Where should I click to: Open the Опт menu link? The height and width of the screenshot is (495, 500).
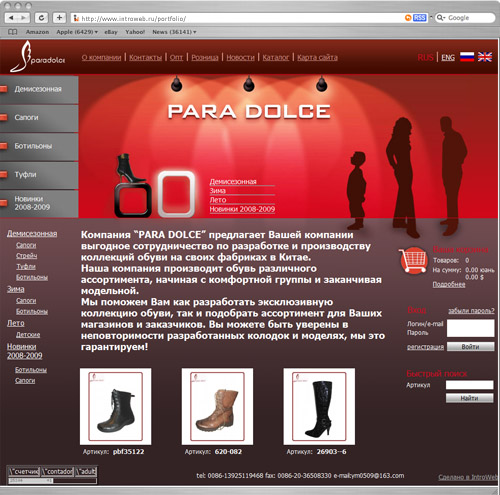176,57
